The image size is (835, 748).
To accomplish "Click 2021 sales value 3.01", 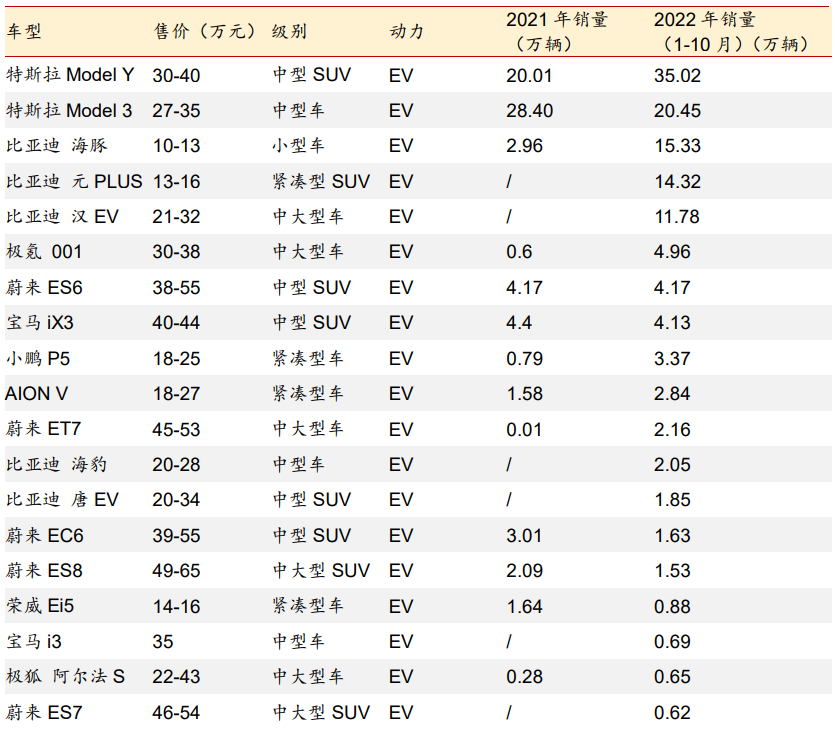I will (x=524, y=536).
